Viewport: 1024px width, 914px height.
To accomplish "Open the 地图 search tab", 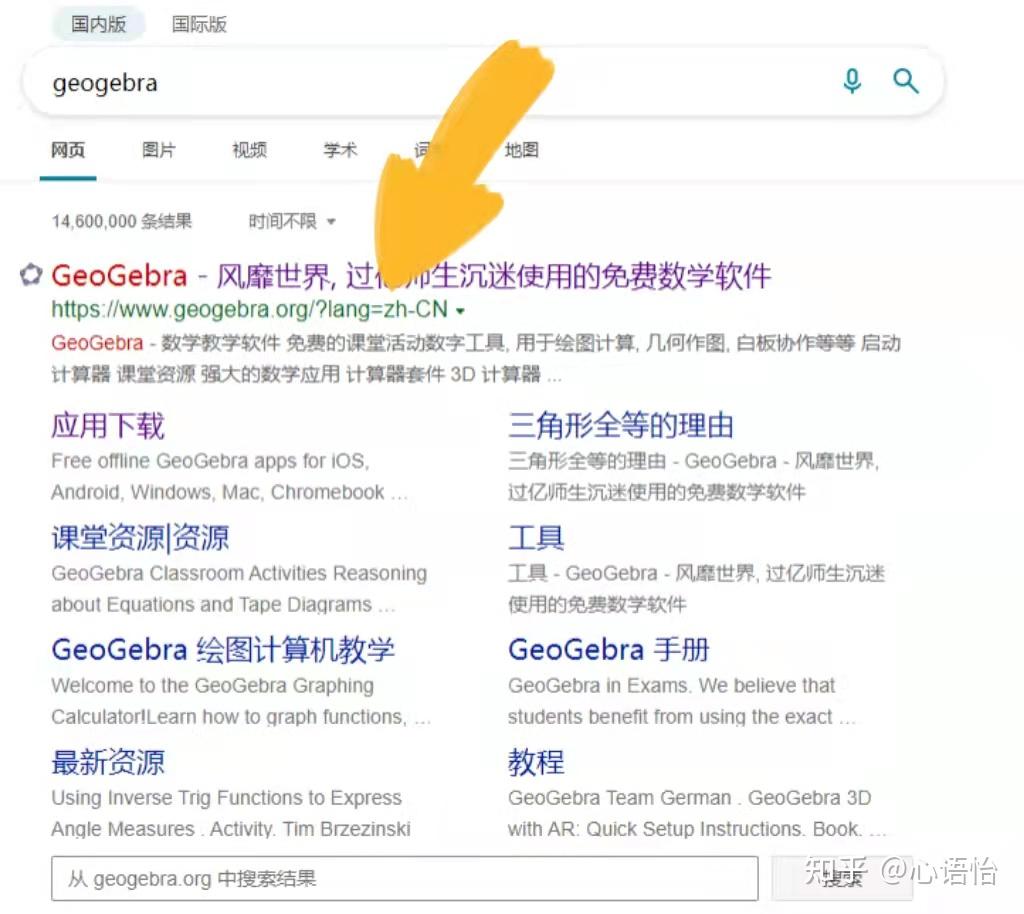I will coord(521,149).
